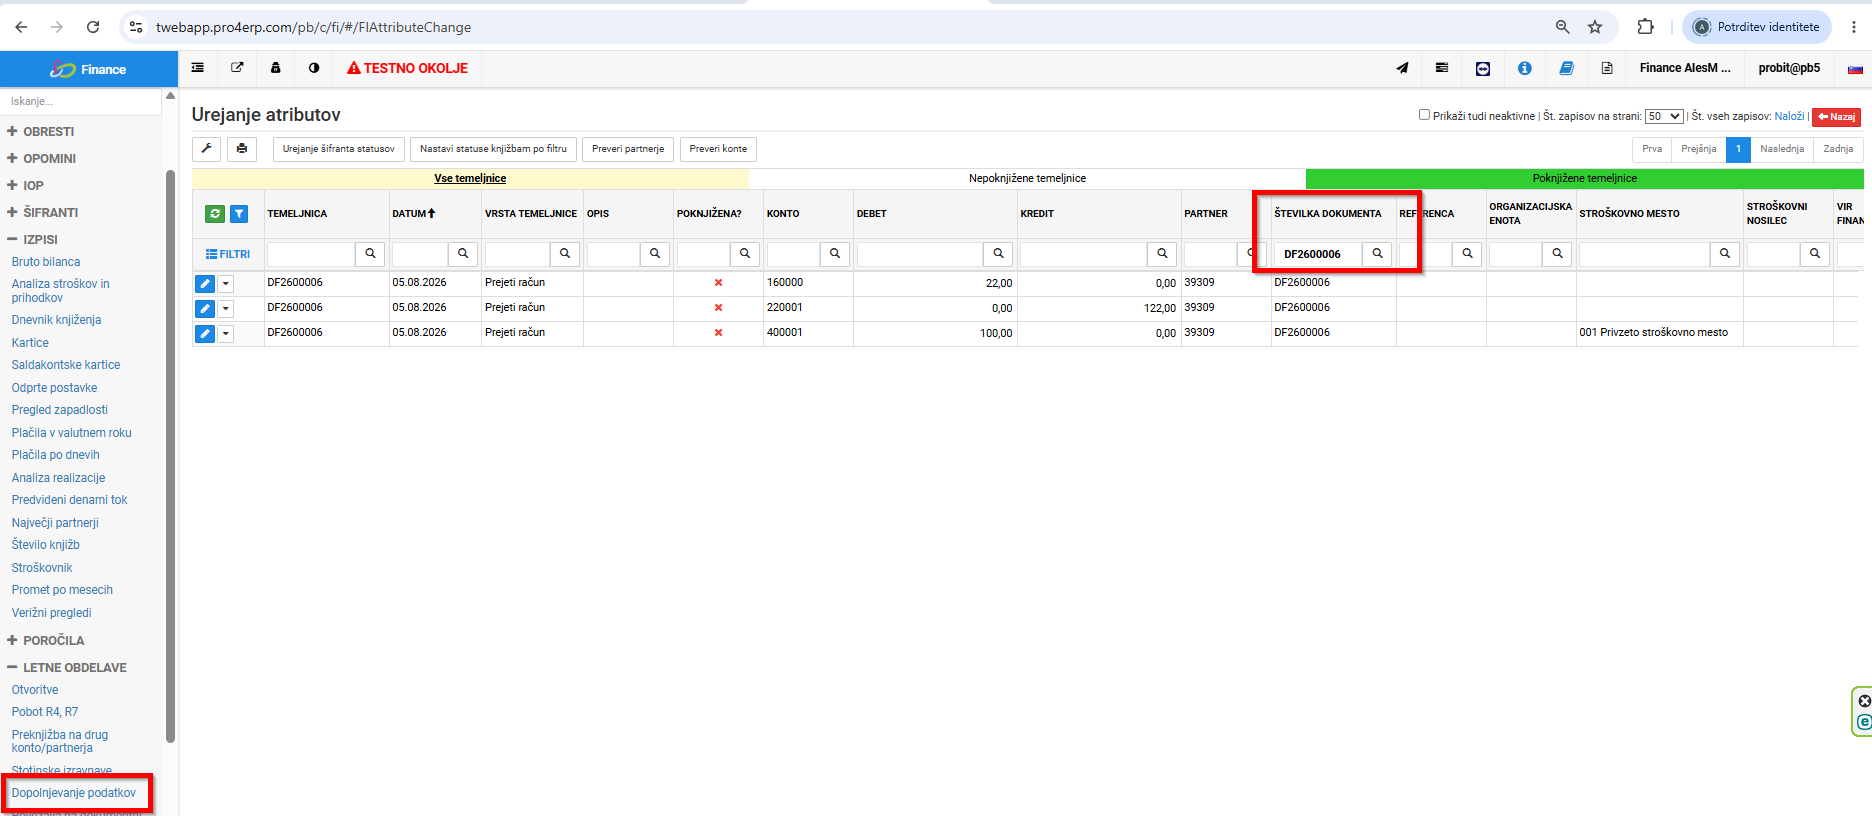Open dropdown arrow on konto 220001 row
This screenshot has width=1872, height=816.
[226, 309]
